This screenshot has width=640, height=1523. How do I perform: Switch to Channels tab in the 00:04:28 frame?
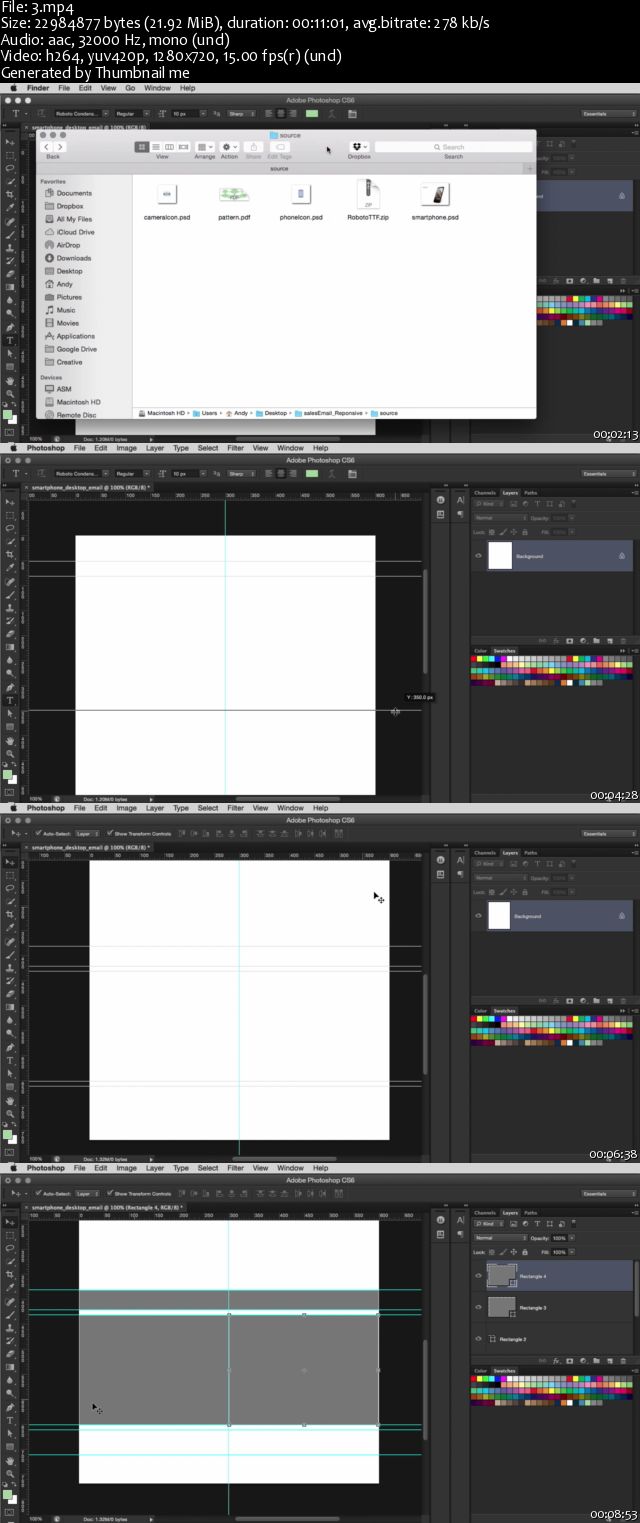485,492
